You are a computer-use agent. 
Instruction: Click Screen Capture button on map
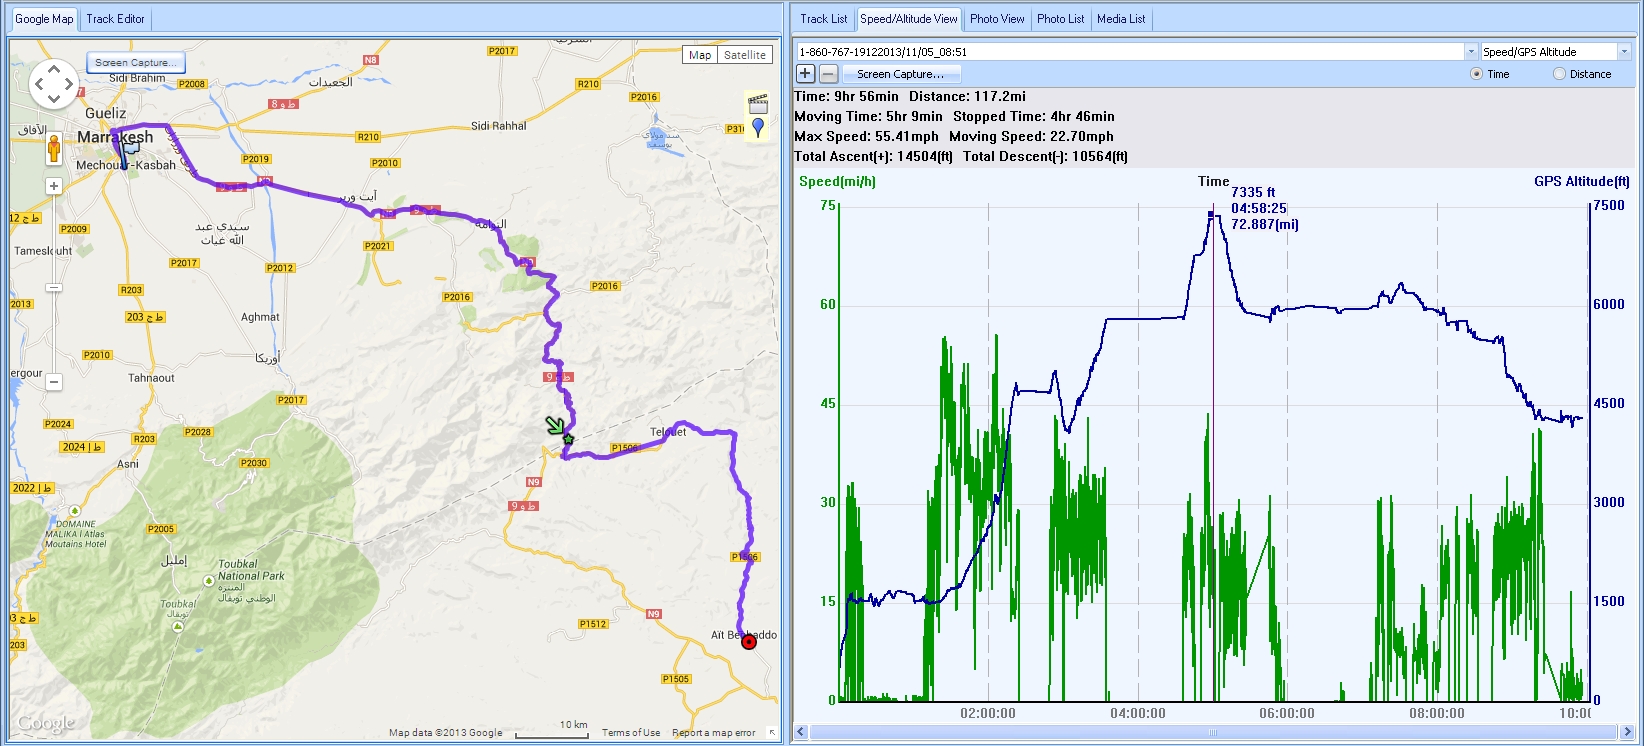point(135,62)
